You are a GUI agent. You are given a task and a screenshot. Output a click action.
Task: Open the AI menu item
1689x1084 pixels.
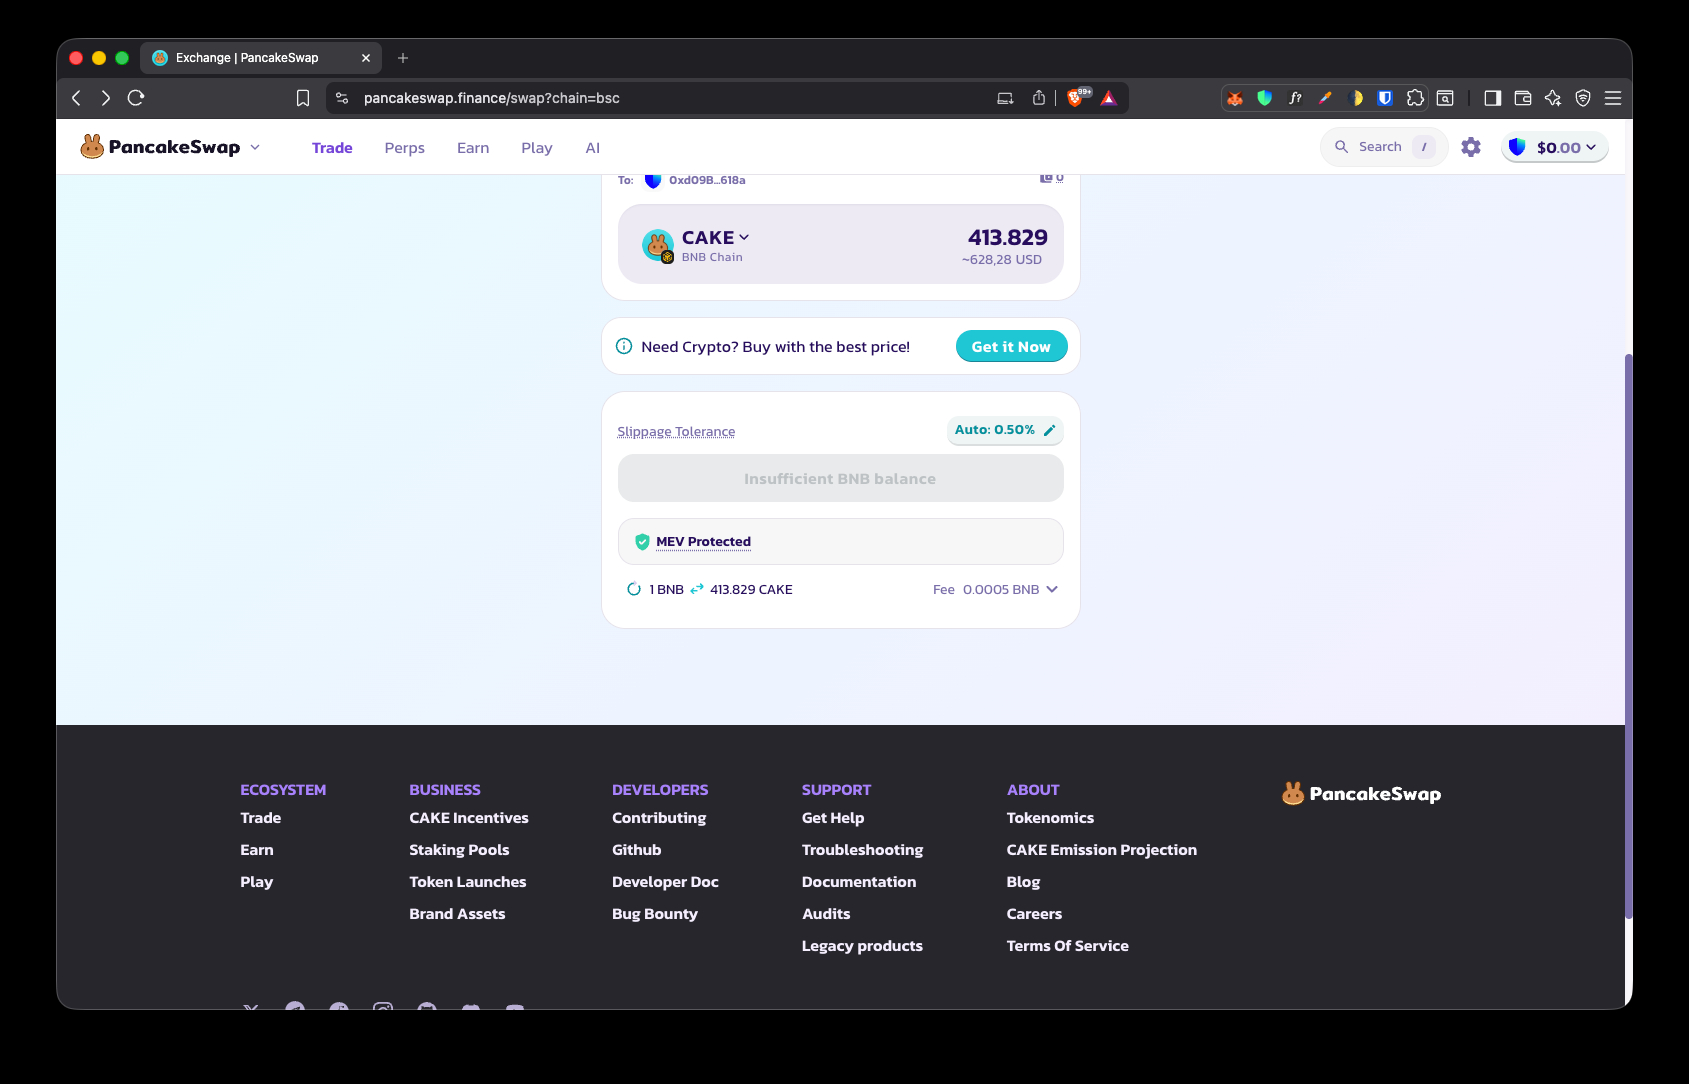[593, 148]
